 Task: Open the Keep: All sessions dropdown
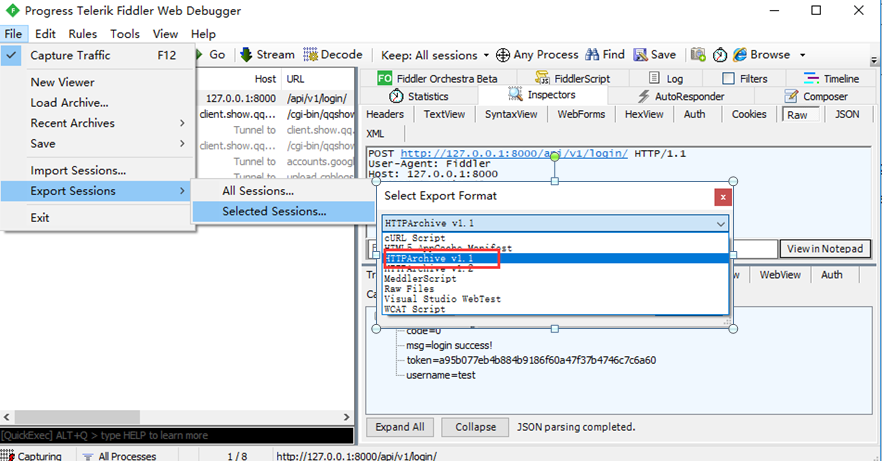click(435, 55)
